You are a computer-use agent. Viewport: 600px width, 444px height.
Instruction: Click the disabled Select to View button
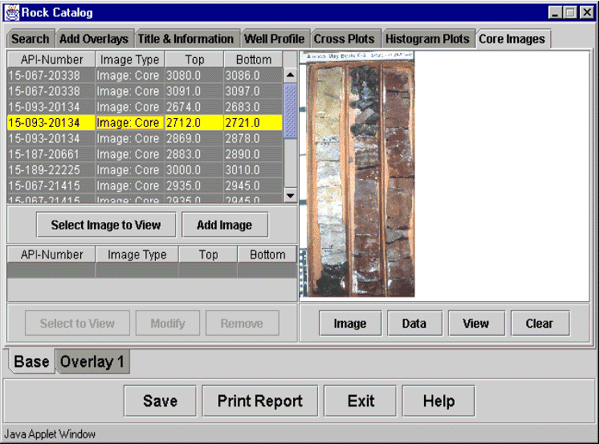[x=77, y=323]
